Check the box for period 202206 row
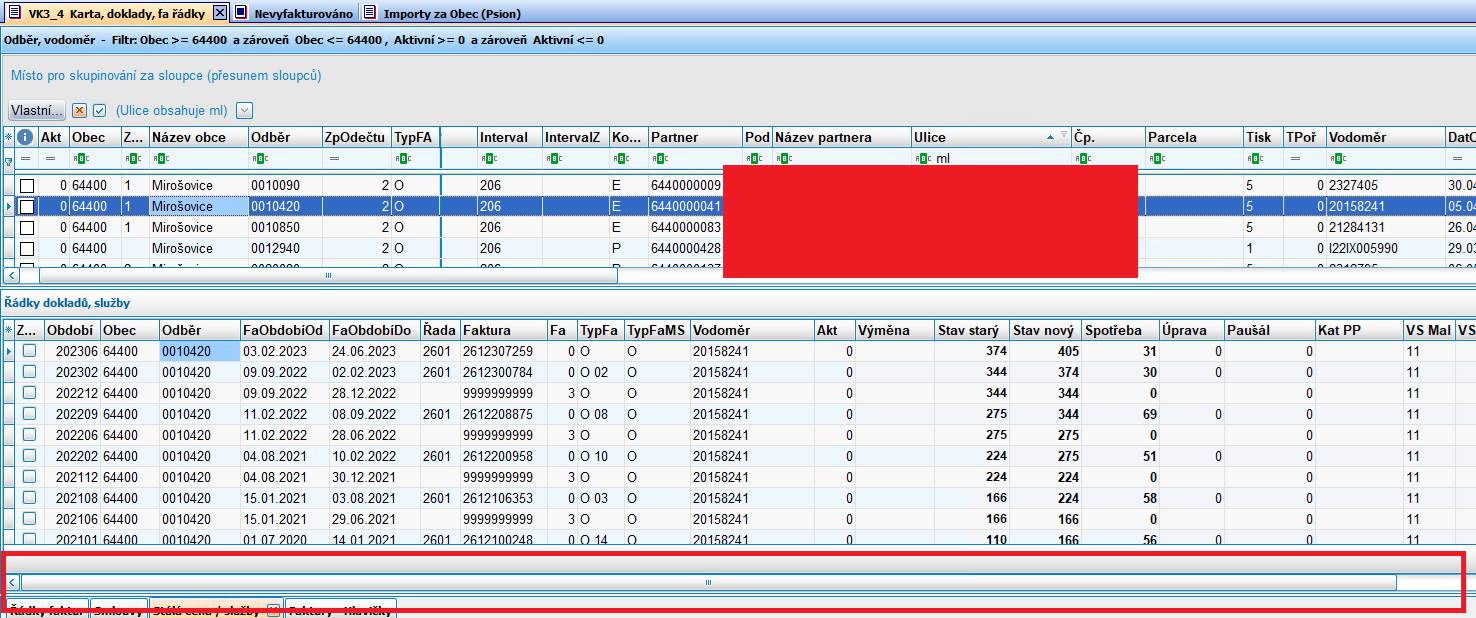 point(29,435)
